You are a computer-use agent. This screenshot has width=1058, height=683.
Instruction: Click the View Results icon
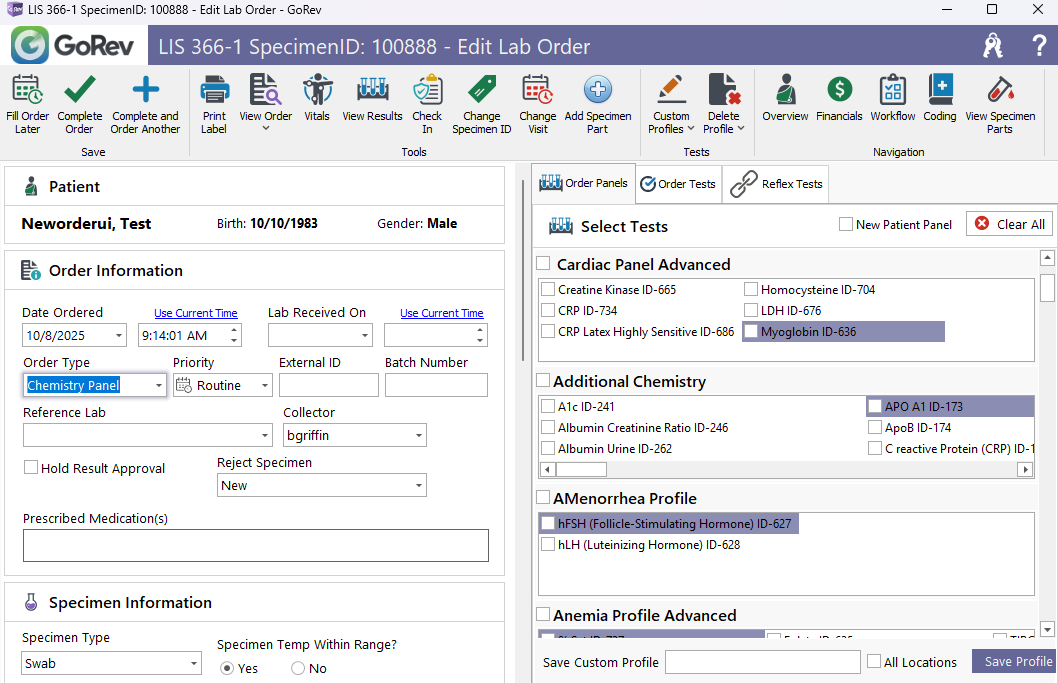pos(372,91)
